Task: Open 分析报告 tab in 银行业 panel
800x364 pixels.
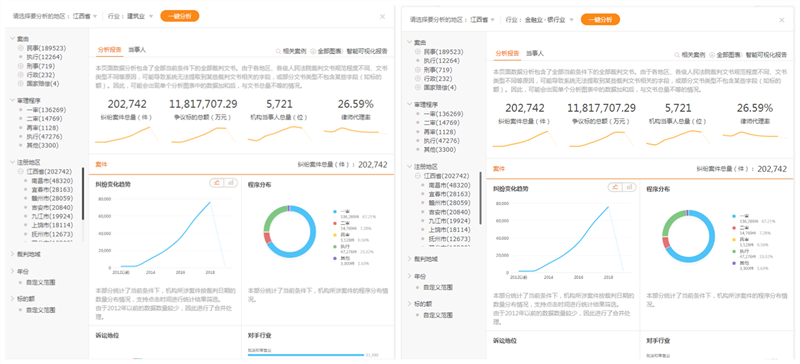Action: (x=507, y=53)
